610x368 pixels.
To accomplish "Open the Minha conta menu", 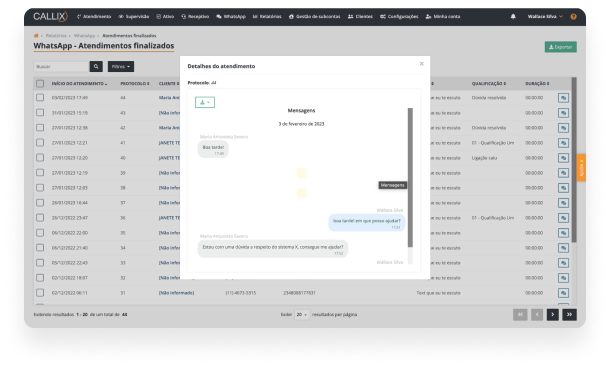I will point(443,16).
